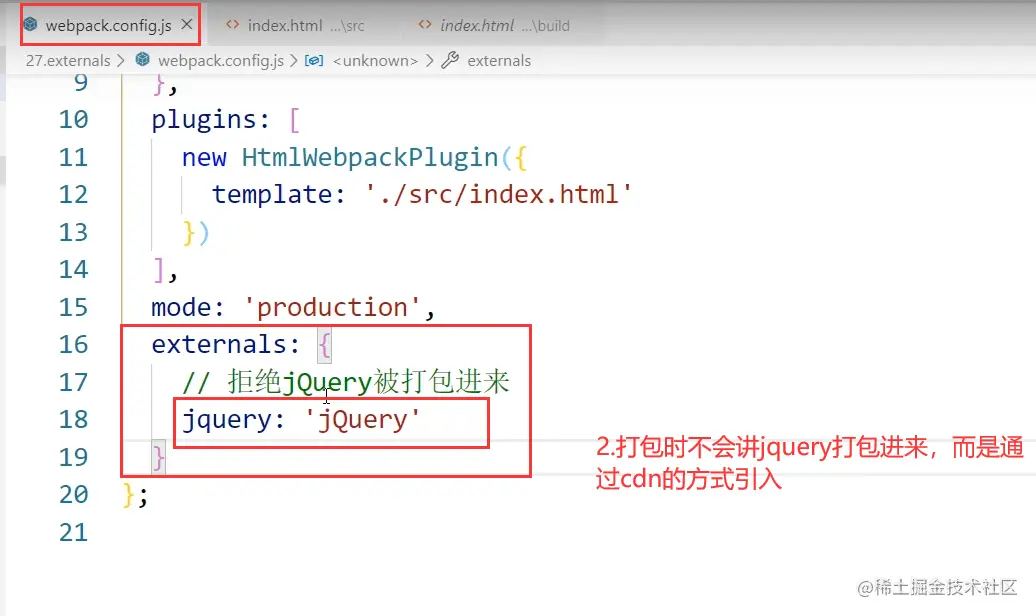
Task: Click closing brace on line 19
Action: (159, 457)
